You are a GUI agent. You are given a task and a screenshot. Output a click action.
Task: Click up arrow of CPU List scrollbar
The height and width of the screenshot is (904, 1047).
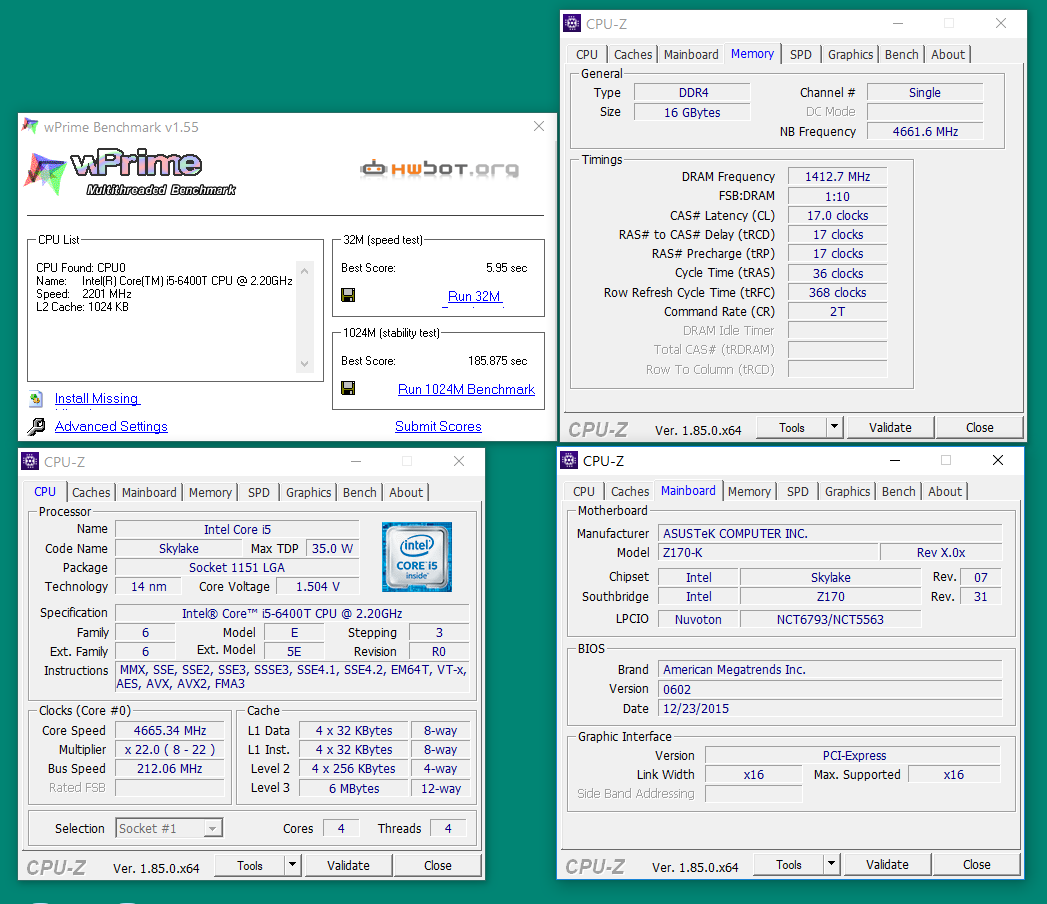(x=304, y=270)
